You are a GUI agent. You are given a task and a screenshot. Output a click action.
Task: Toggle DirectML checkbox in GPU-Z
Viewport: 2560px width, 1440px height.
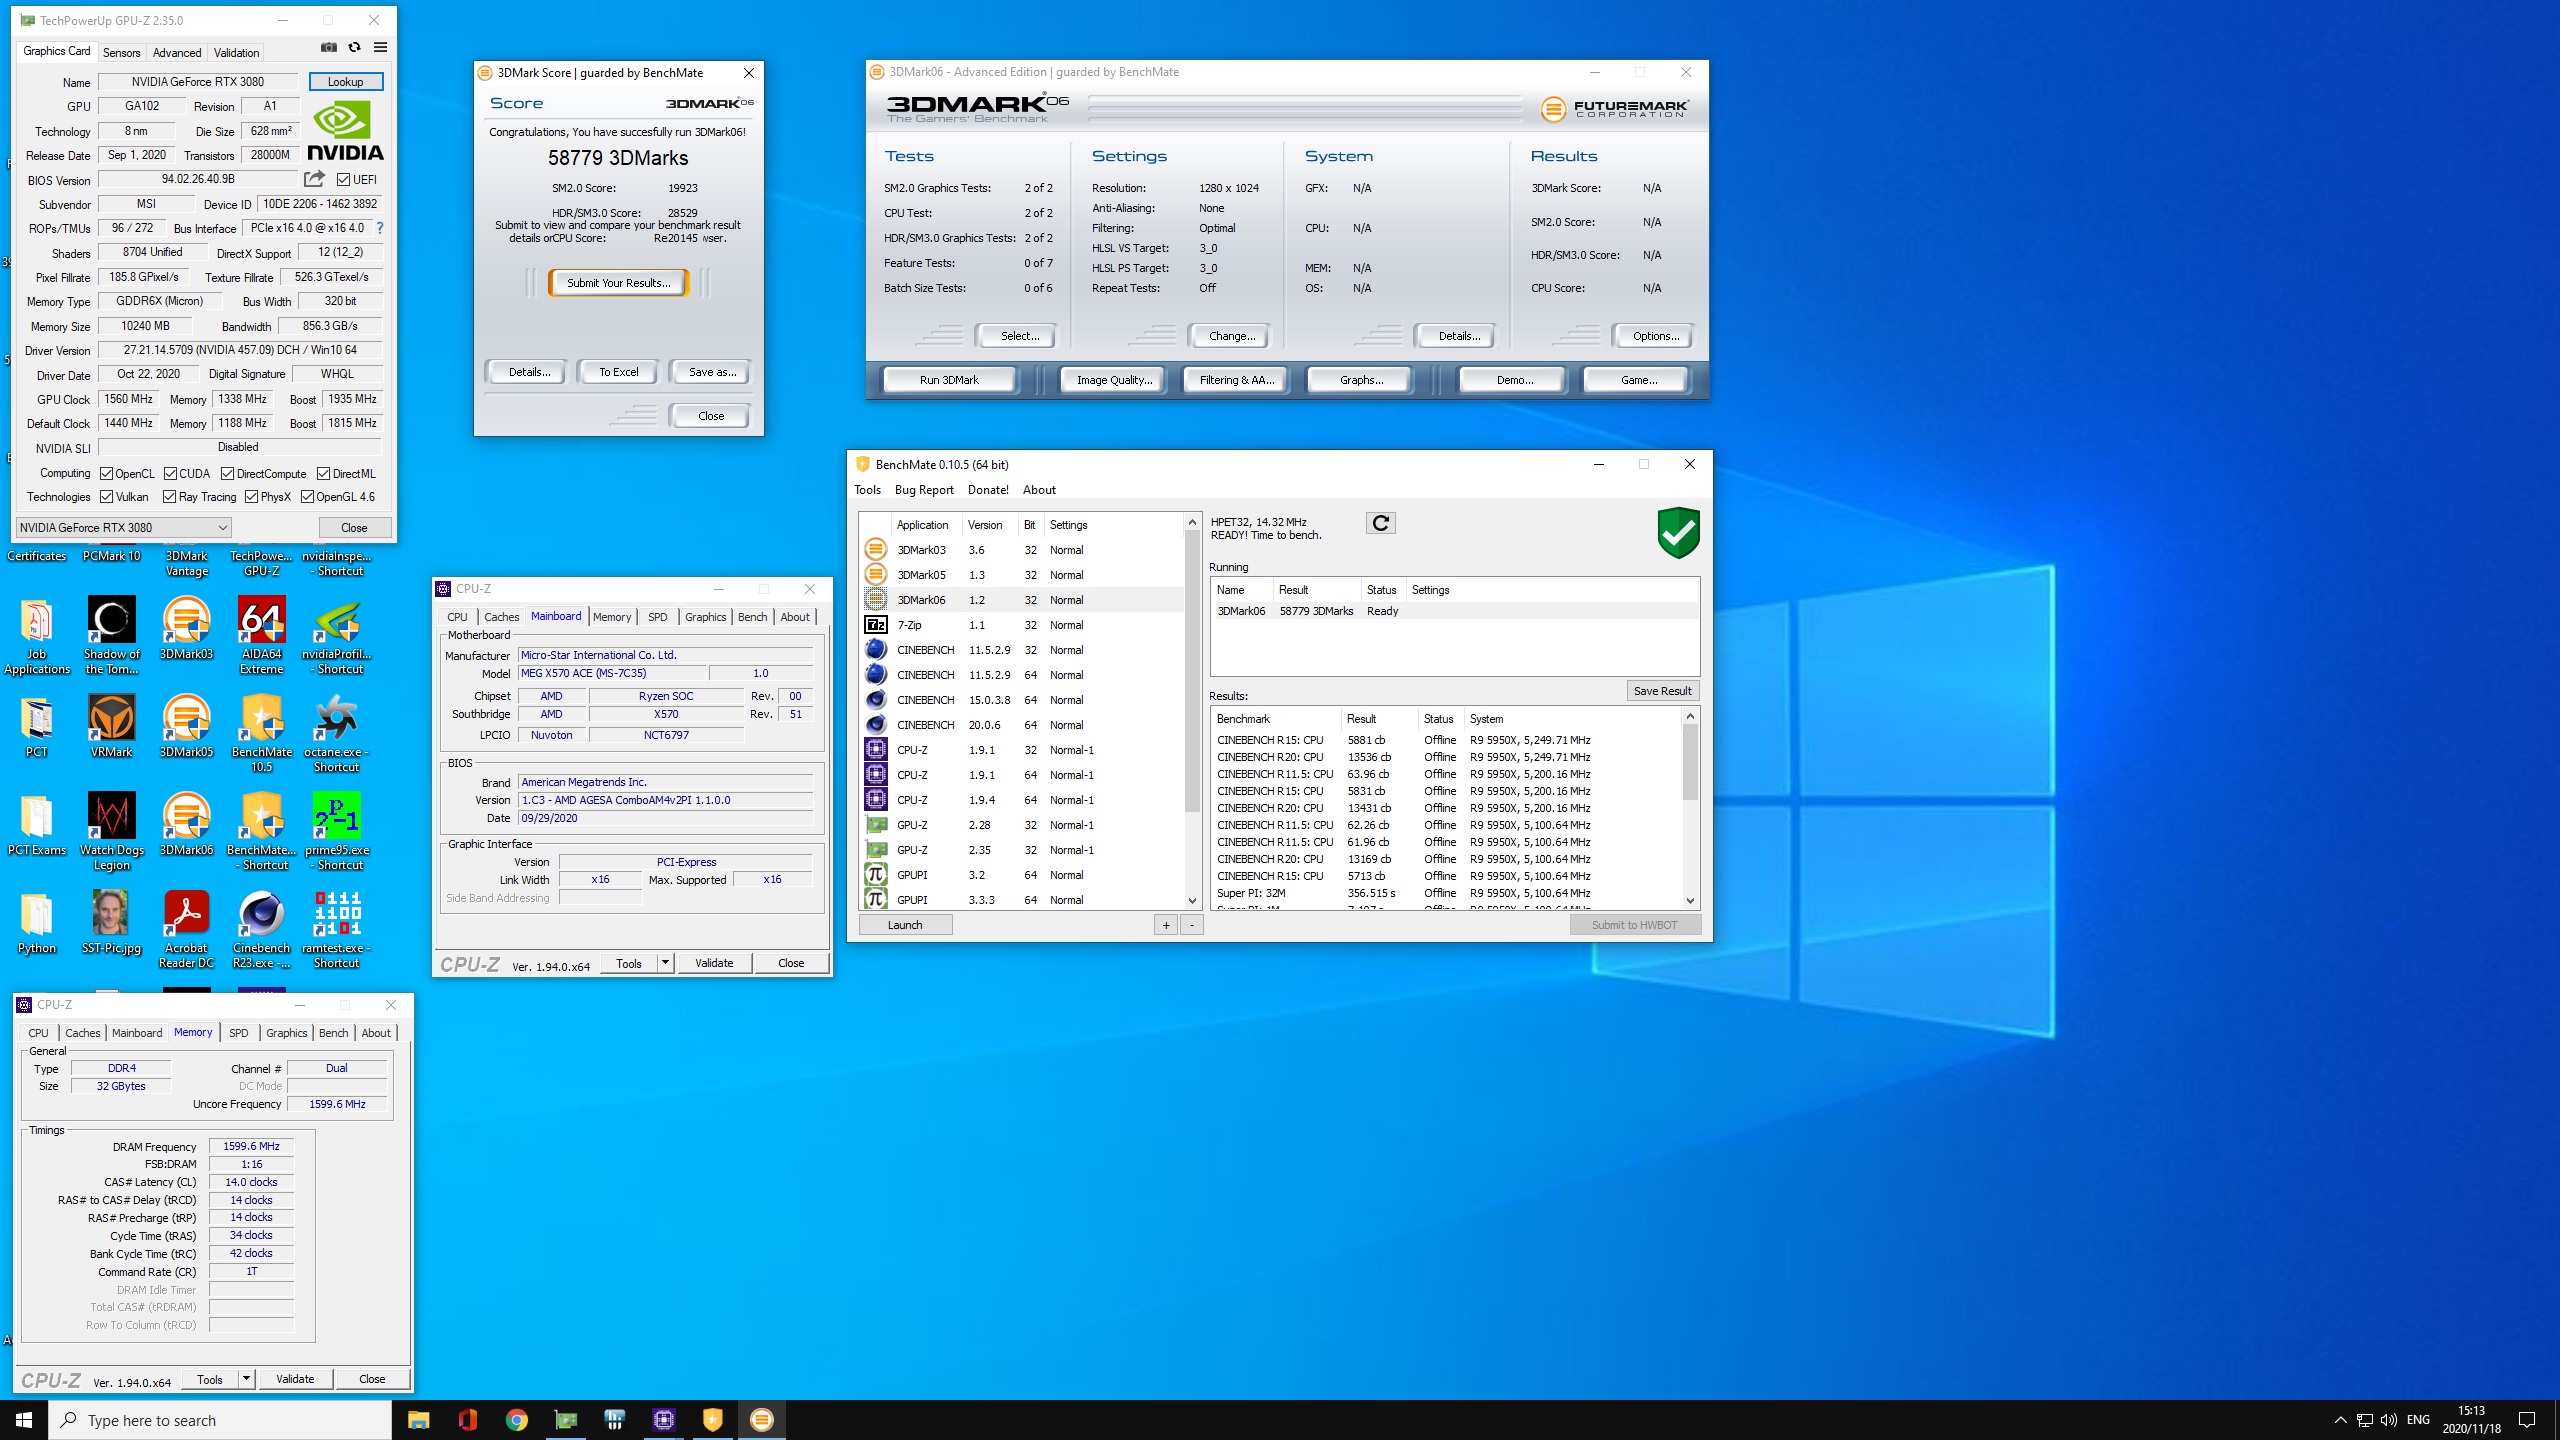(323, 474)
